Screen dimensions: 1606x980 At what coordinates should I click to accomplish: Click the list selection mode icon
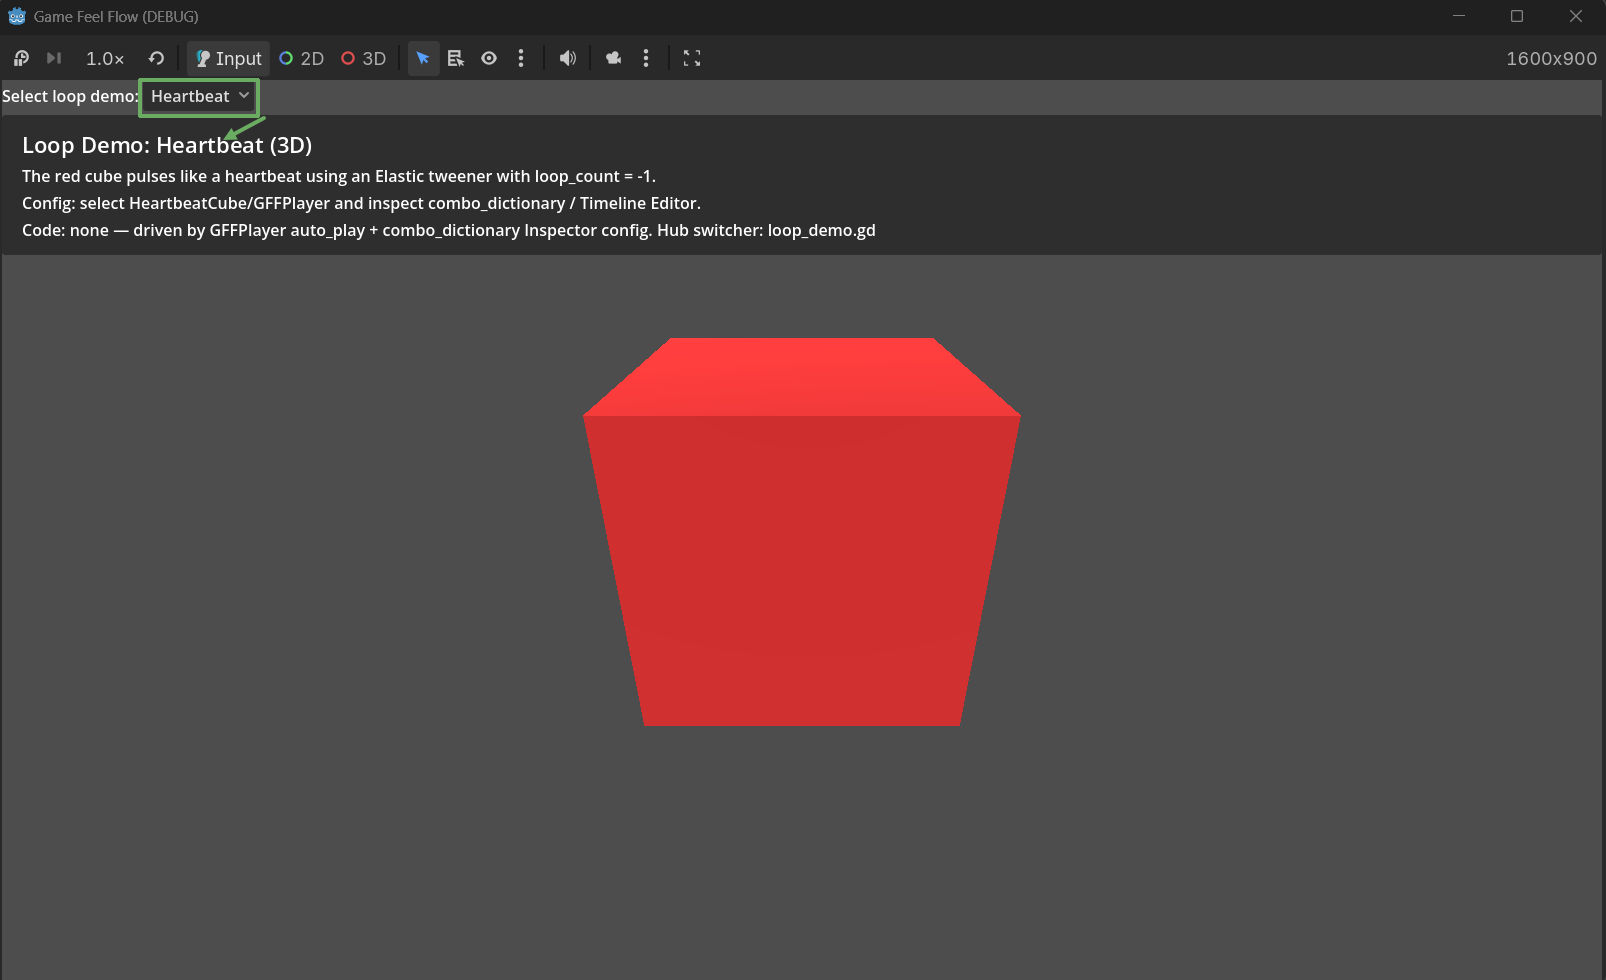456,58
